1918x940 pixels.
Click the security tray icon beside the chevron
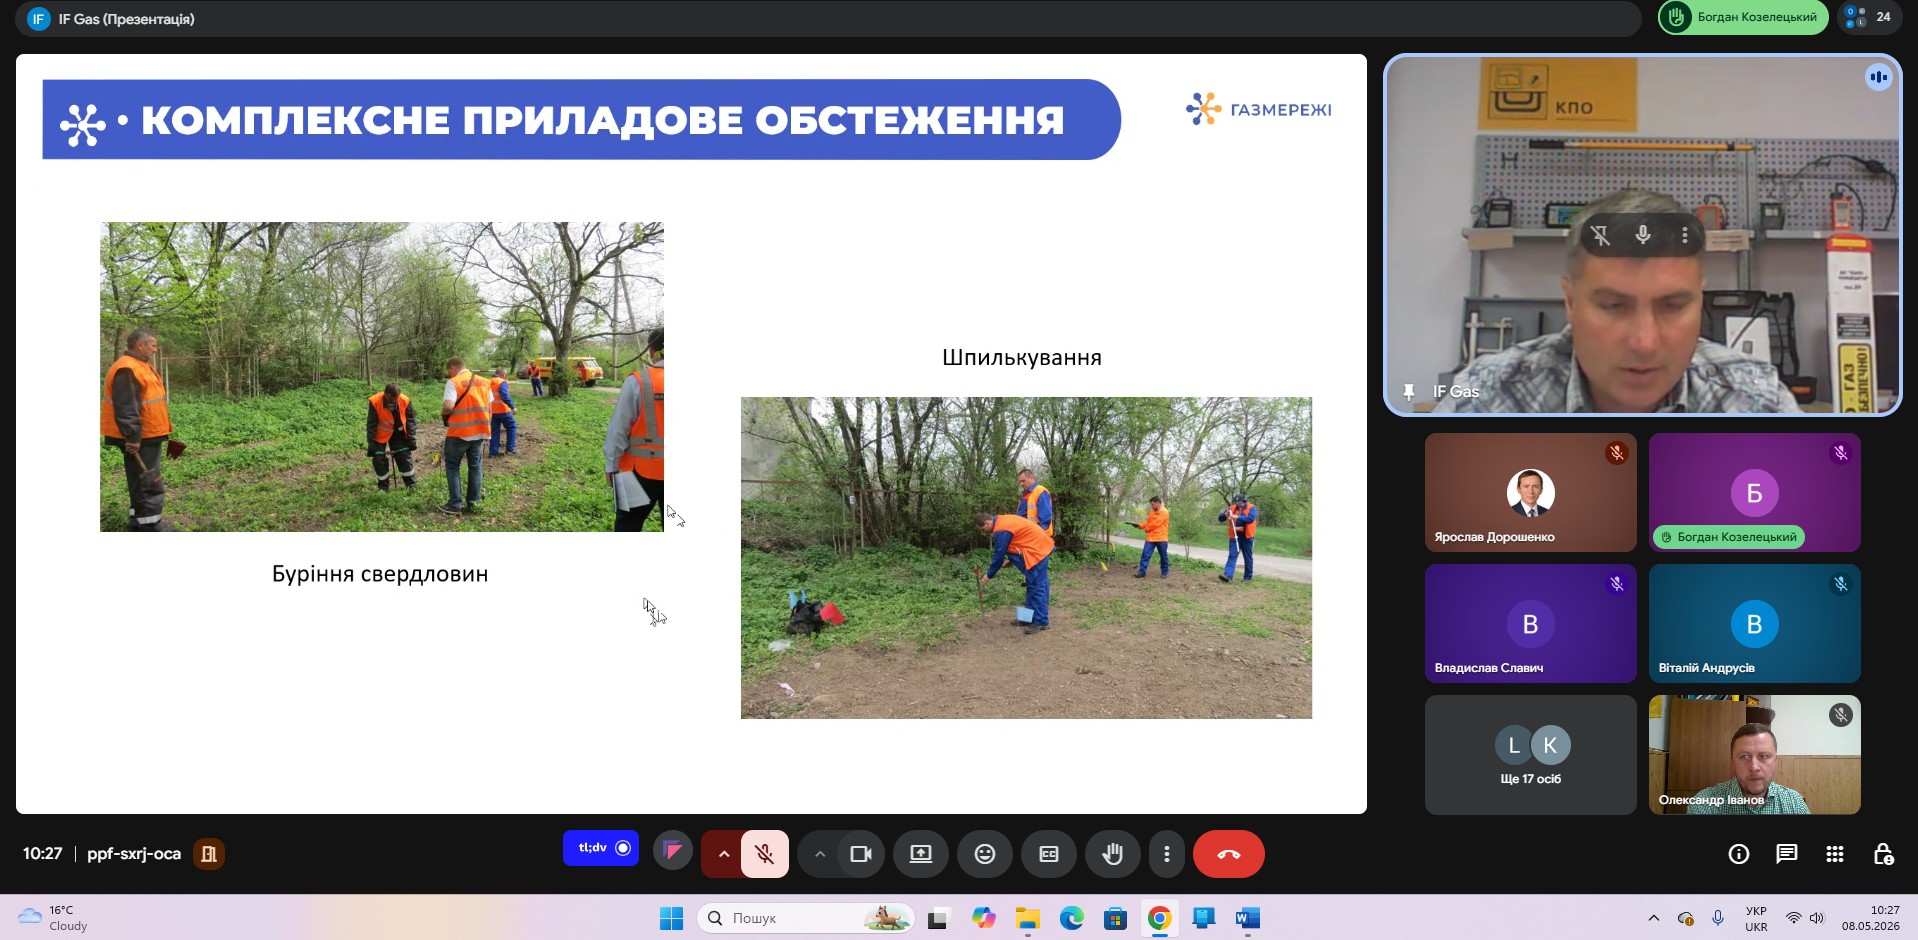(1686, 918)
